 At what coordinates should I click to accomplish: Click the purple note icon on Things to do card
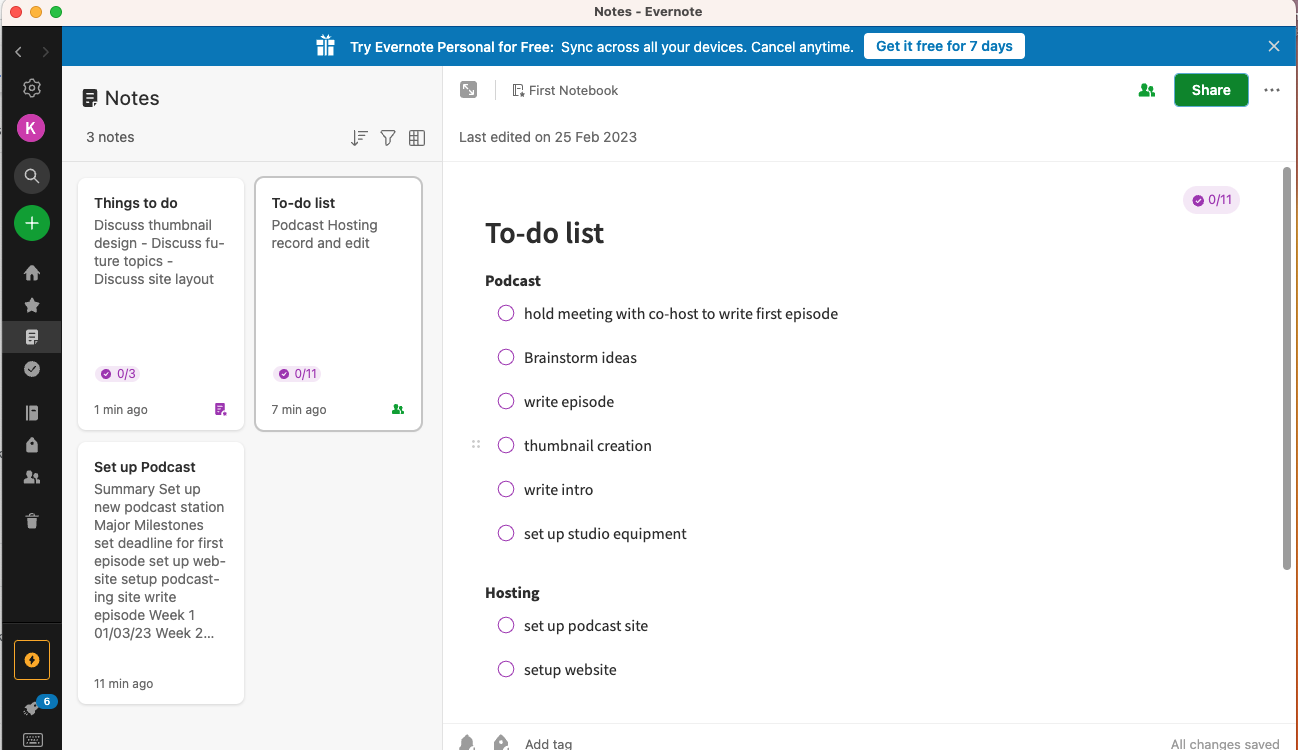coord(221,409)
